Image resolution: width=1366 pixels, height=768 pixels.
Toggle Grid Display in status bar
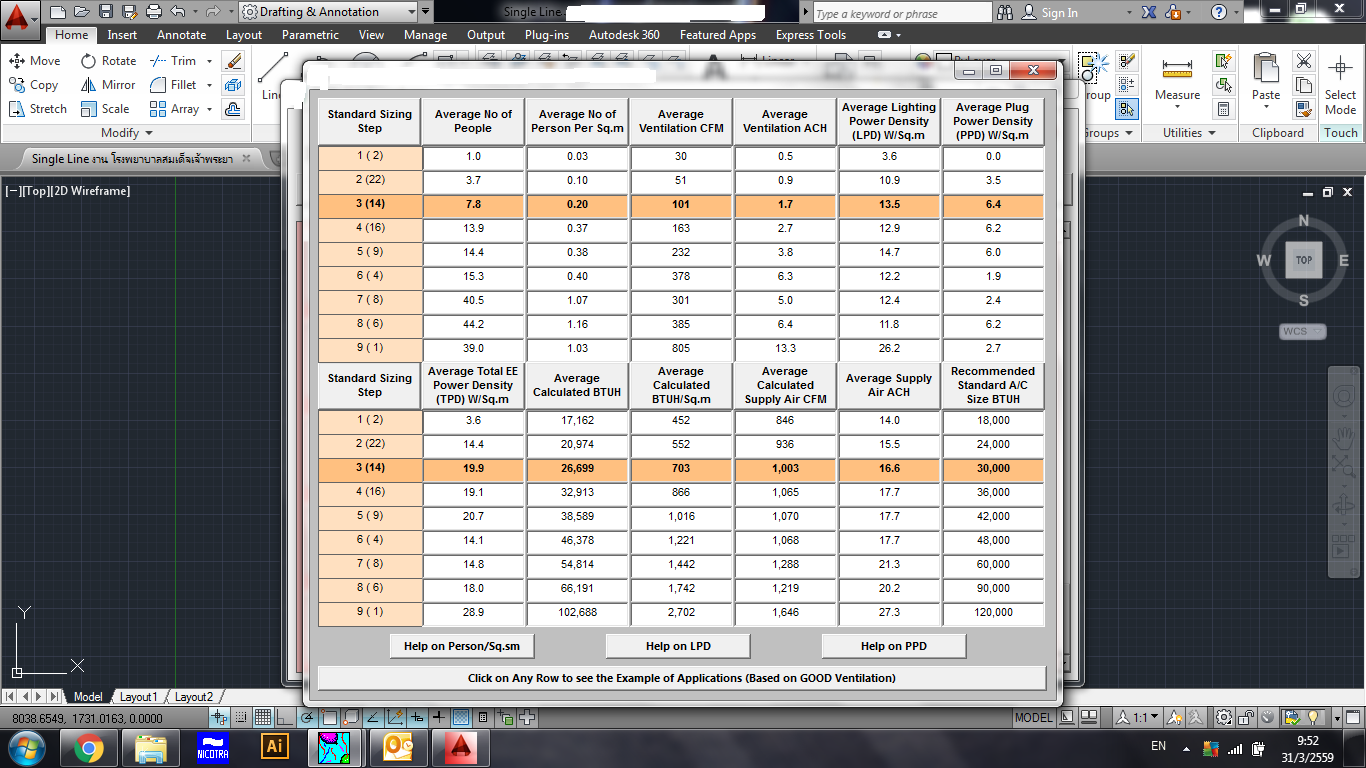(x=262, y=717)
